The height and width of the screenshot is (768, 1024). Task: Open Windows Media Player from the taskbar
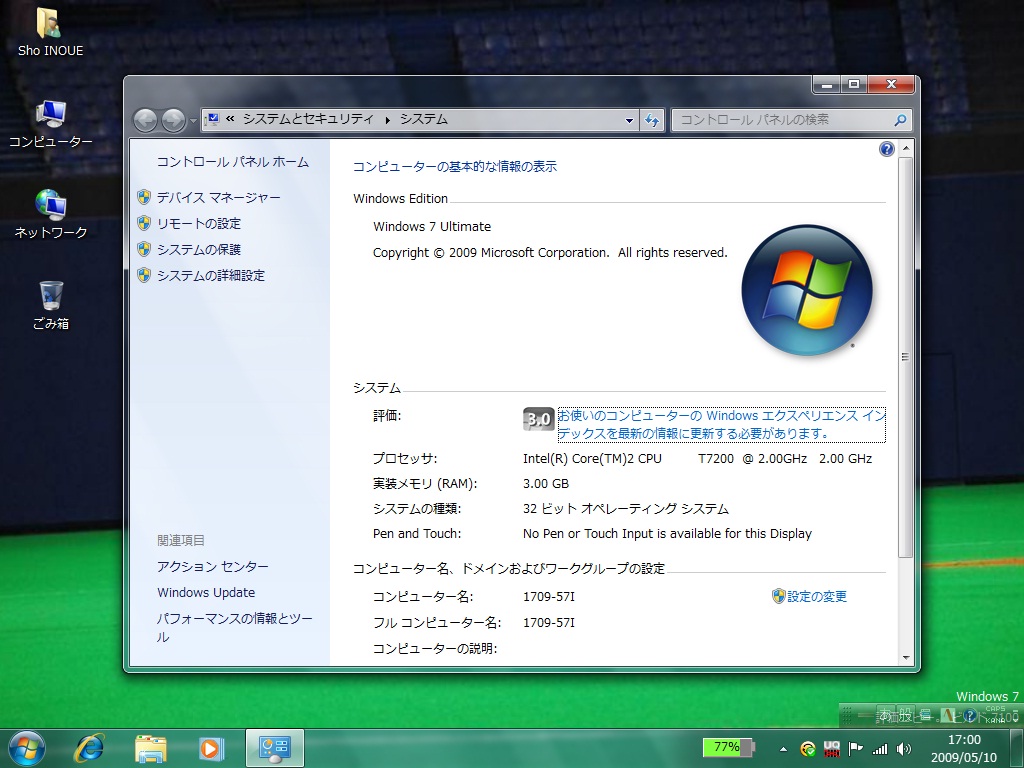point(211,748)
